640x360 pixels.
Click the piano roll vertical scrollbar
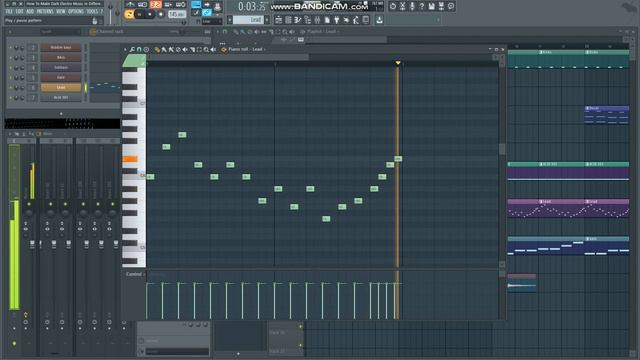coord(502,149)
